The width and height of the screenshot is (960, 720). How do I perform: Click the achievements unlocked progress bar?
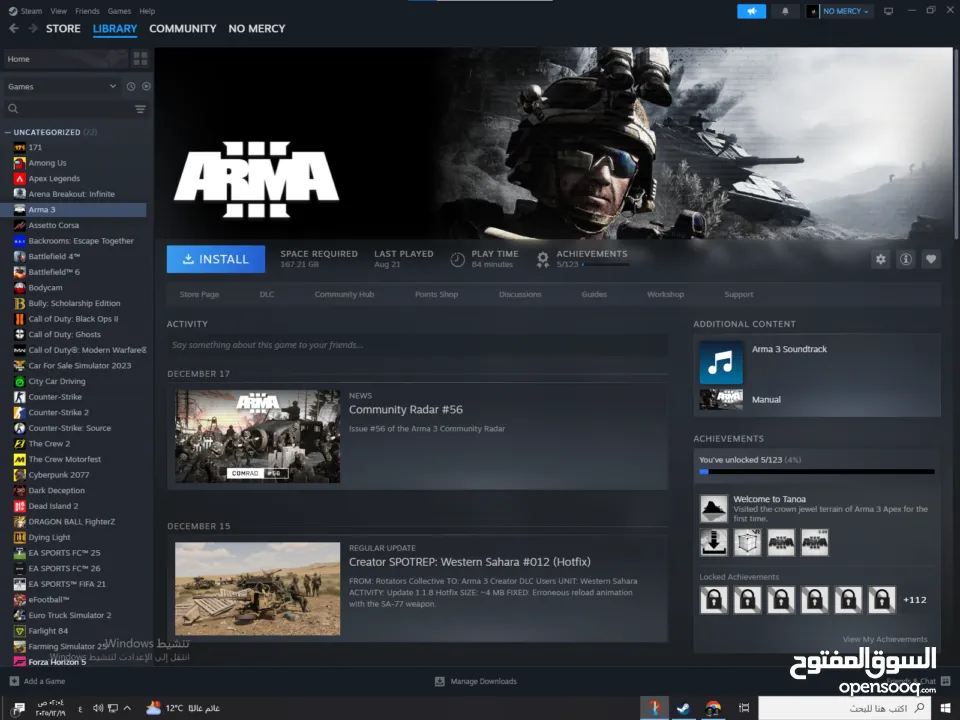[816, 471]
